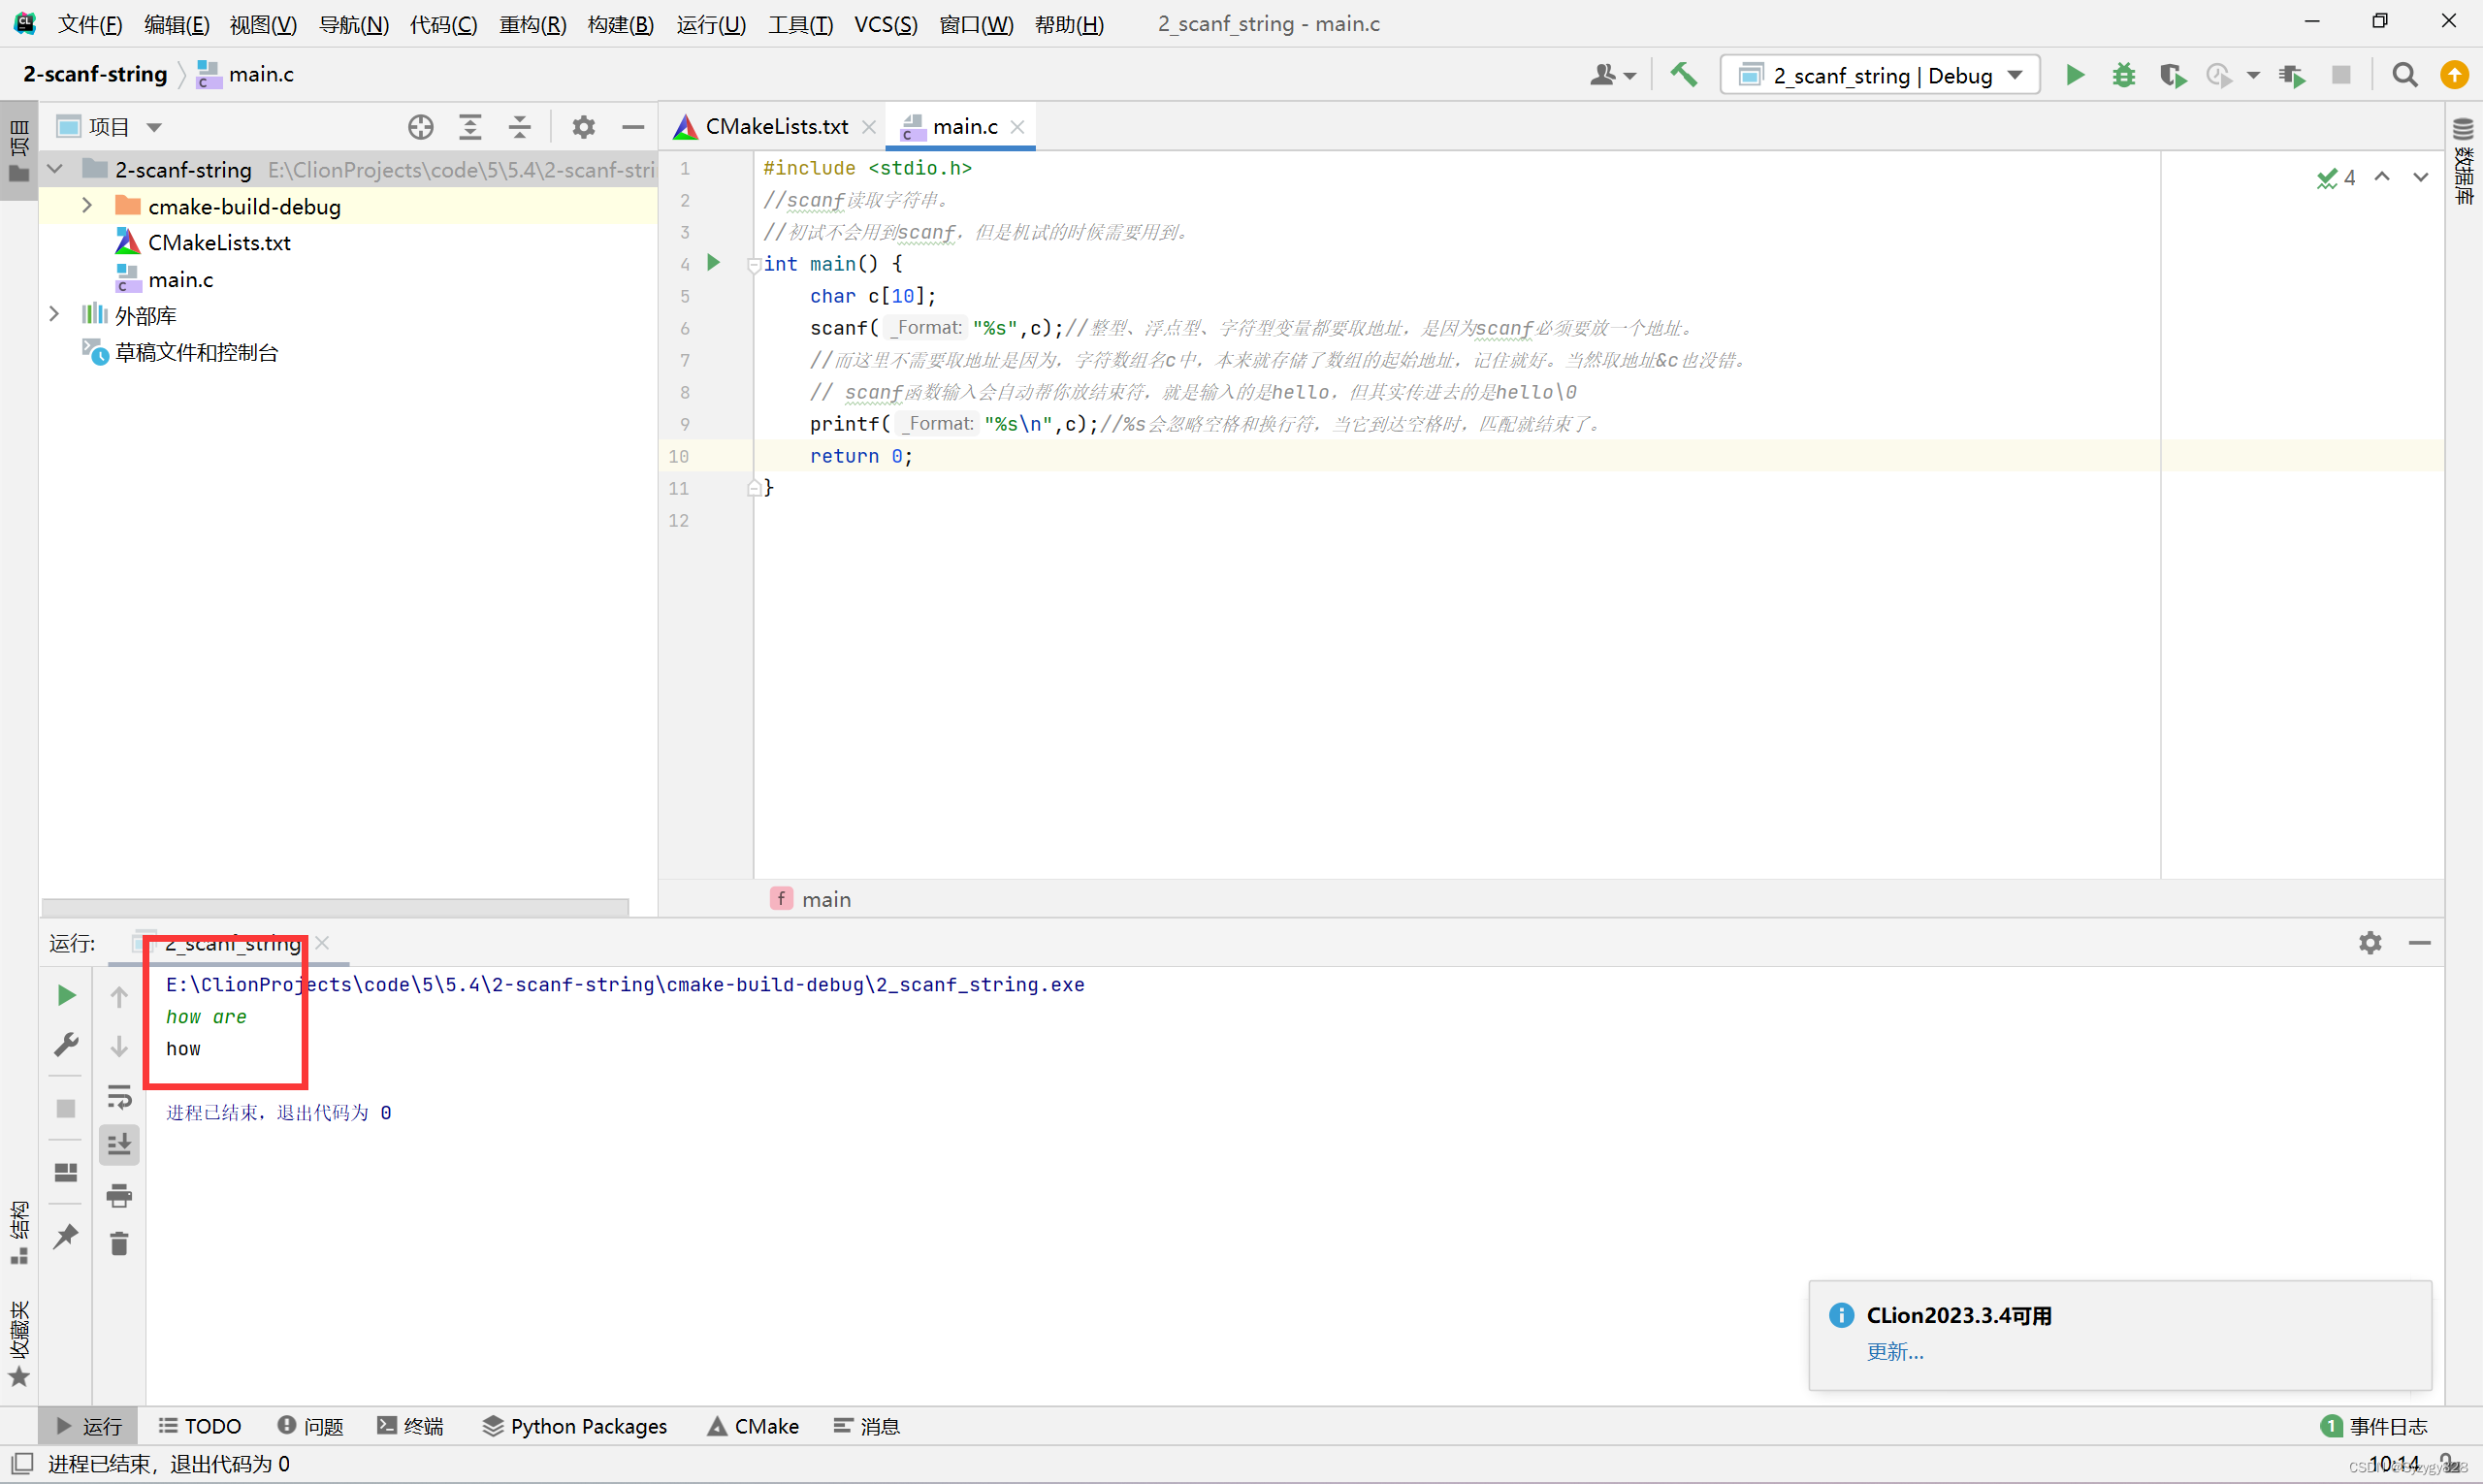This screenshot has width=2483, height=1484.
Task: Rerun program in Run panel
Action: tap(66, 995)
